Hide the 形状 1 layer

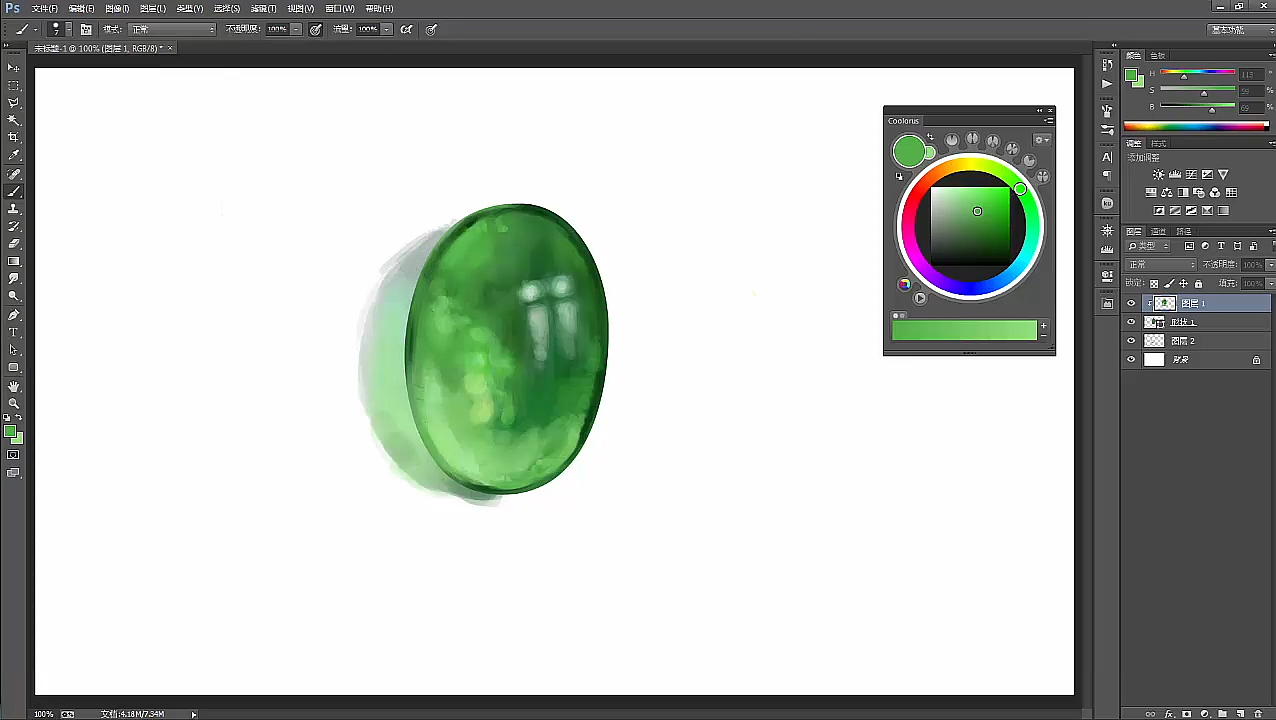click(x=1131, y=322)
